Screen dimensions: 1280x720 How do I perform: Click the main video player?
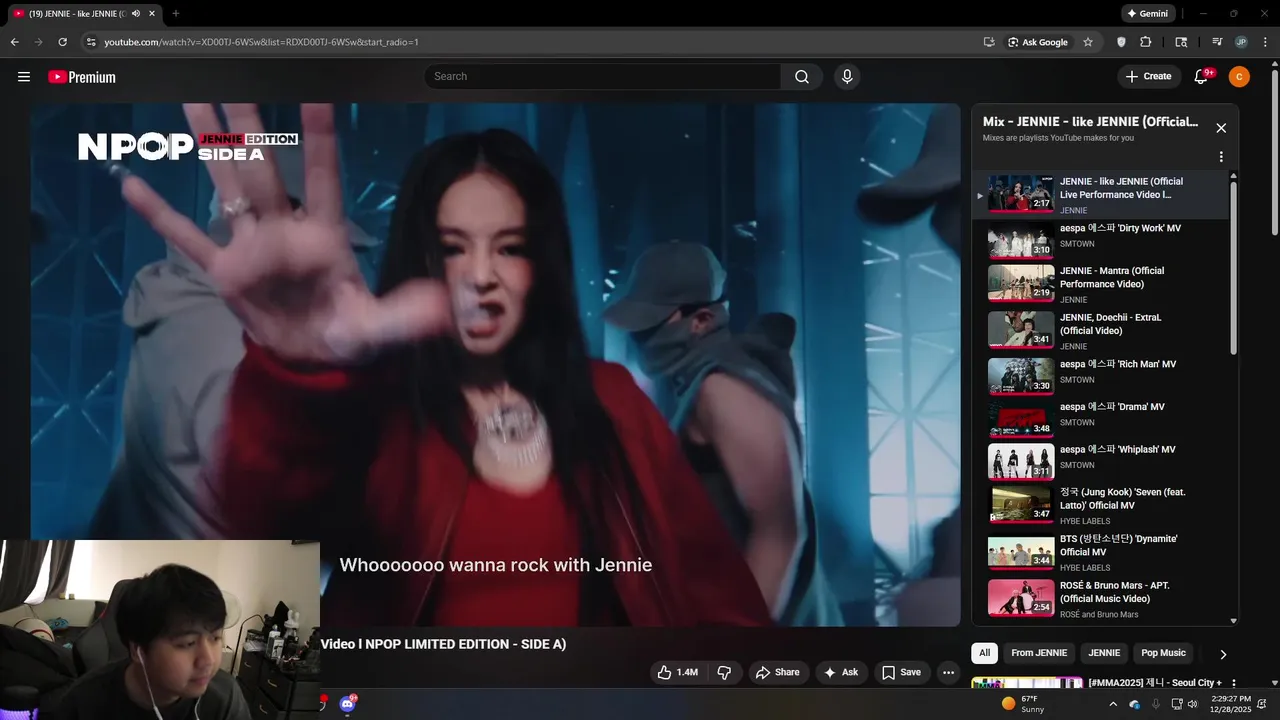495,365
